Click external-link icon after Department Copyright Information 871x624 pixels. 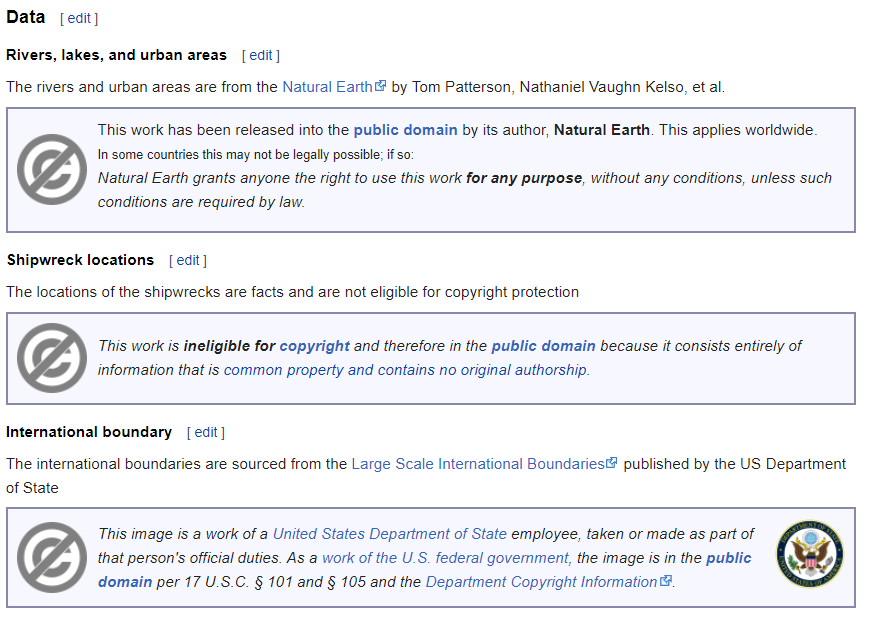(665, 581)
